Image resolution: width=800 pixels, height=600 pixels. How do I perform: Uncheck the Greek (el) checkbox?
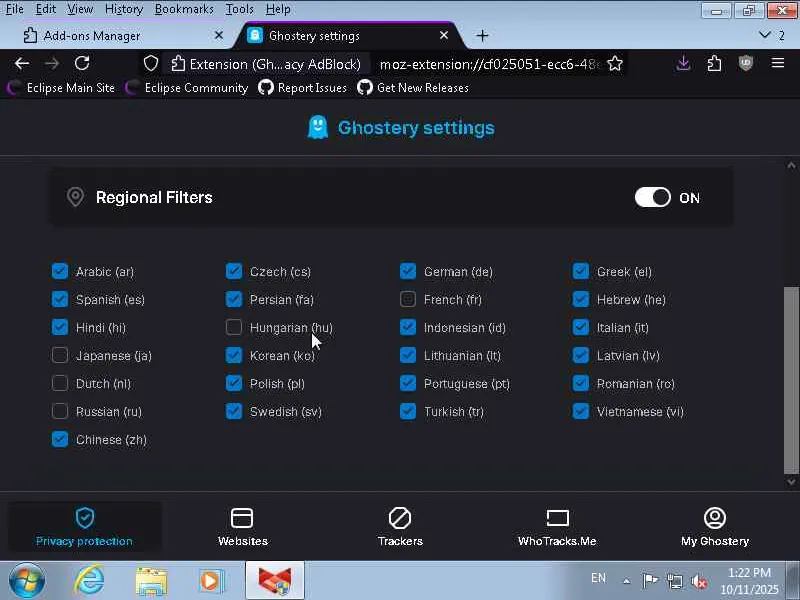click(x=581, y=271)
